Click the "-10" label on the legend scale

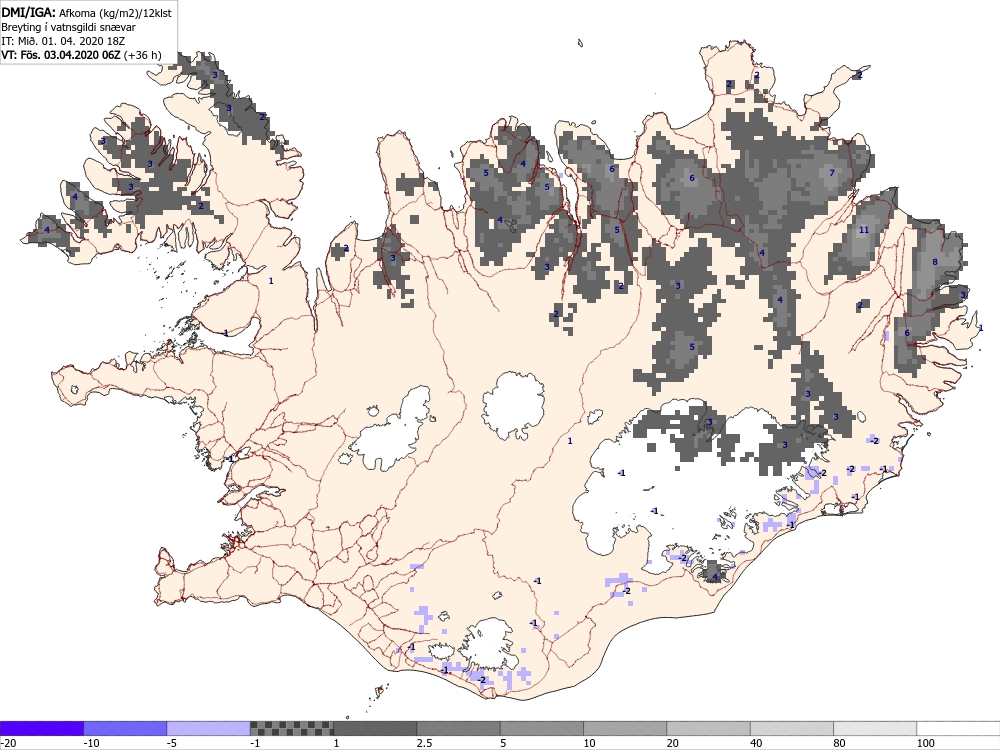(92, 743)
